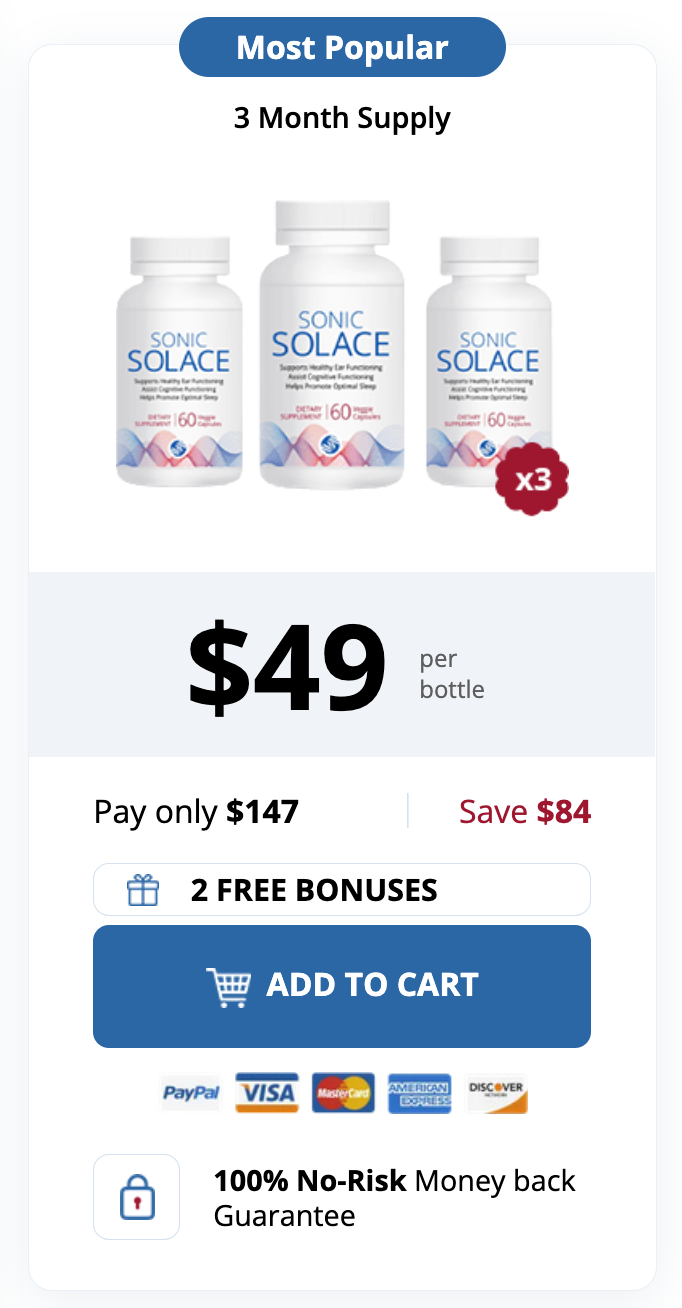Select the VISA payment icon

tap(266, 1092)
